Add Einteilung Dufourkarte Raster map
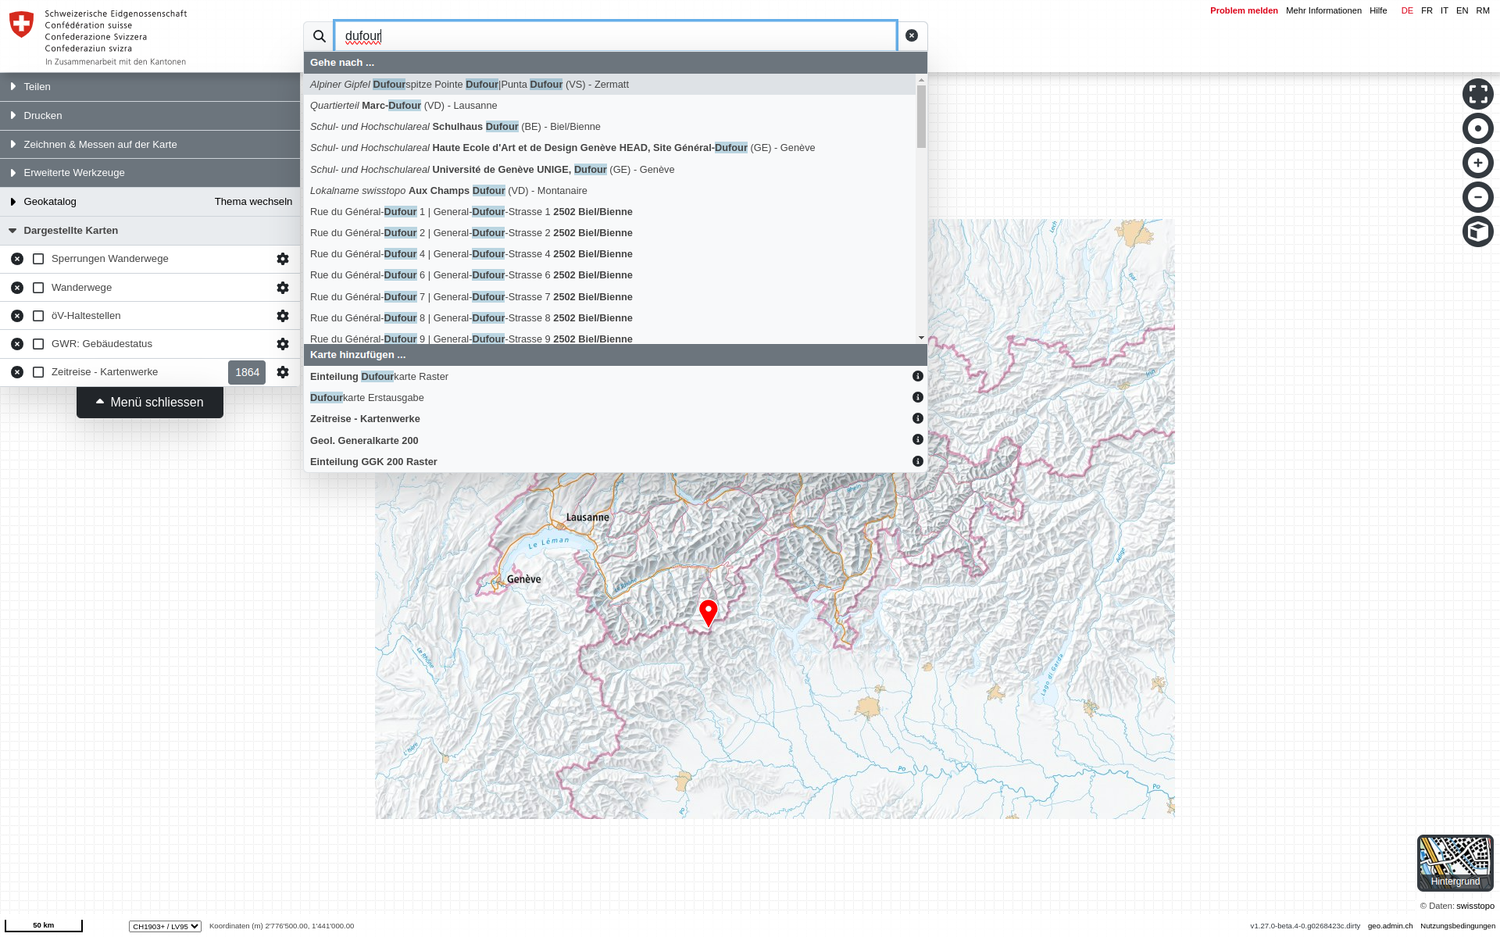 [379, 377]
